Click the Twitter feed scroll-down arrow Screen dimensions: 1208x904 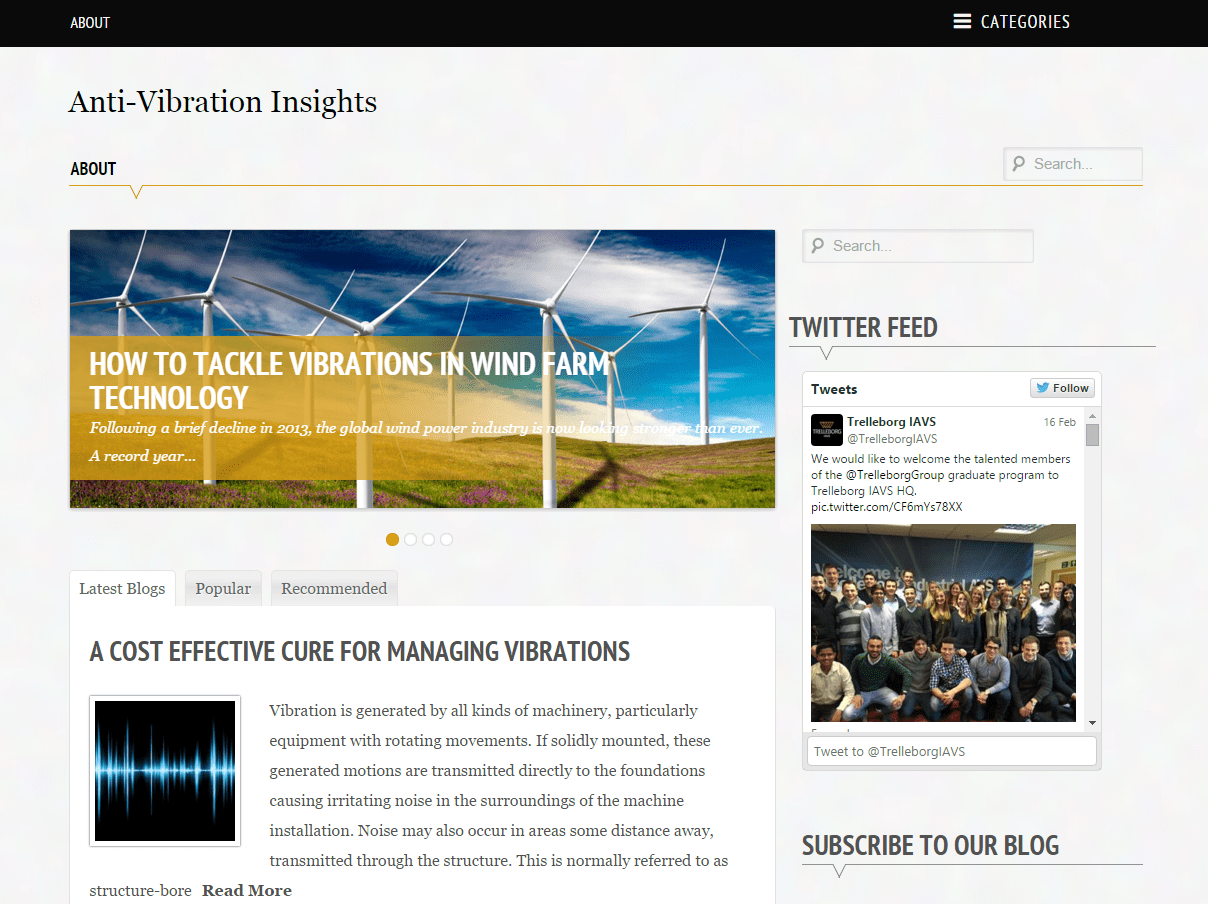[x=1092, y=723]
